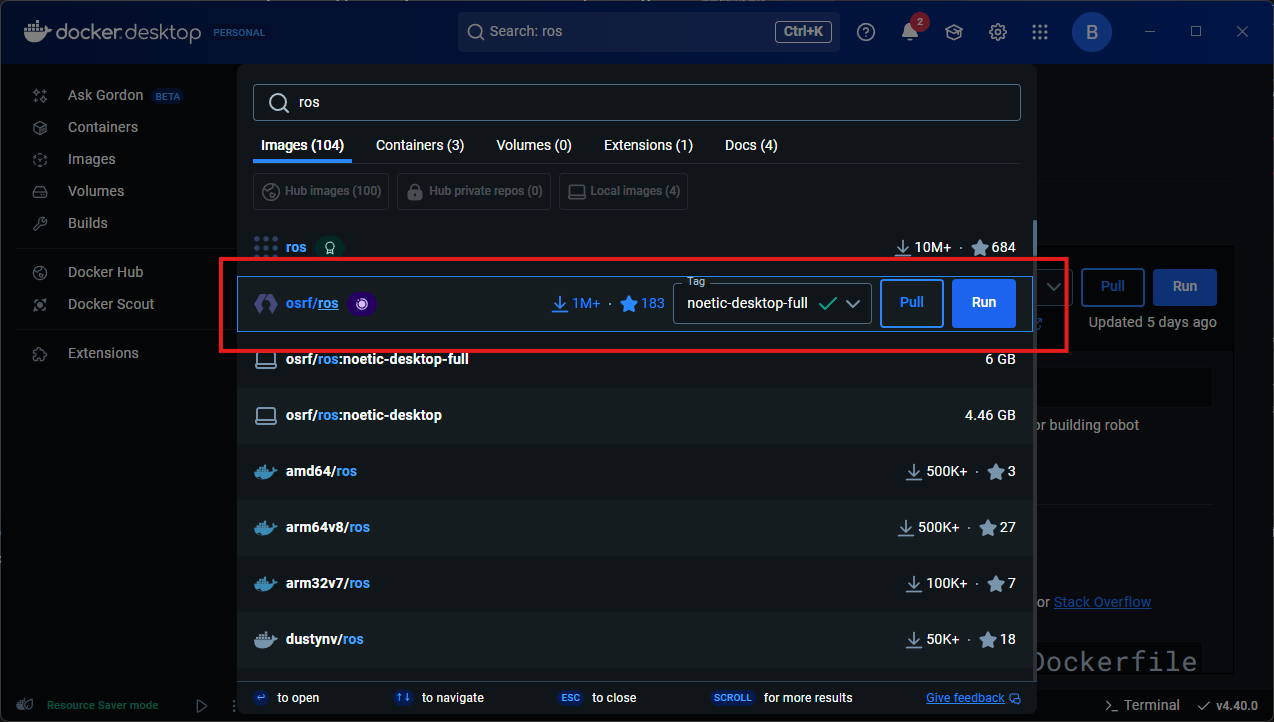Screen dimensions: 1274x722
Task: Switch to the Images (104) tab
Action: 302,146
